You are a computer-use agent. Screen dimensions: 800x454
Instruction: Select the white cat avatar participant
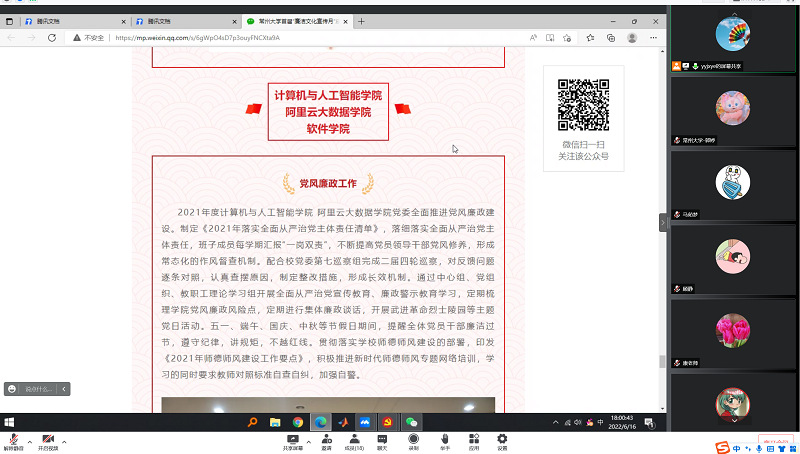733,183
